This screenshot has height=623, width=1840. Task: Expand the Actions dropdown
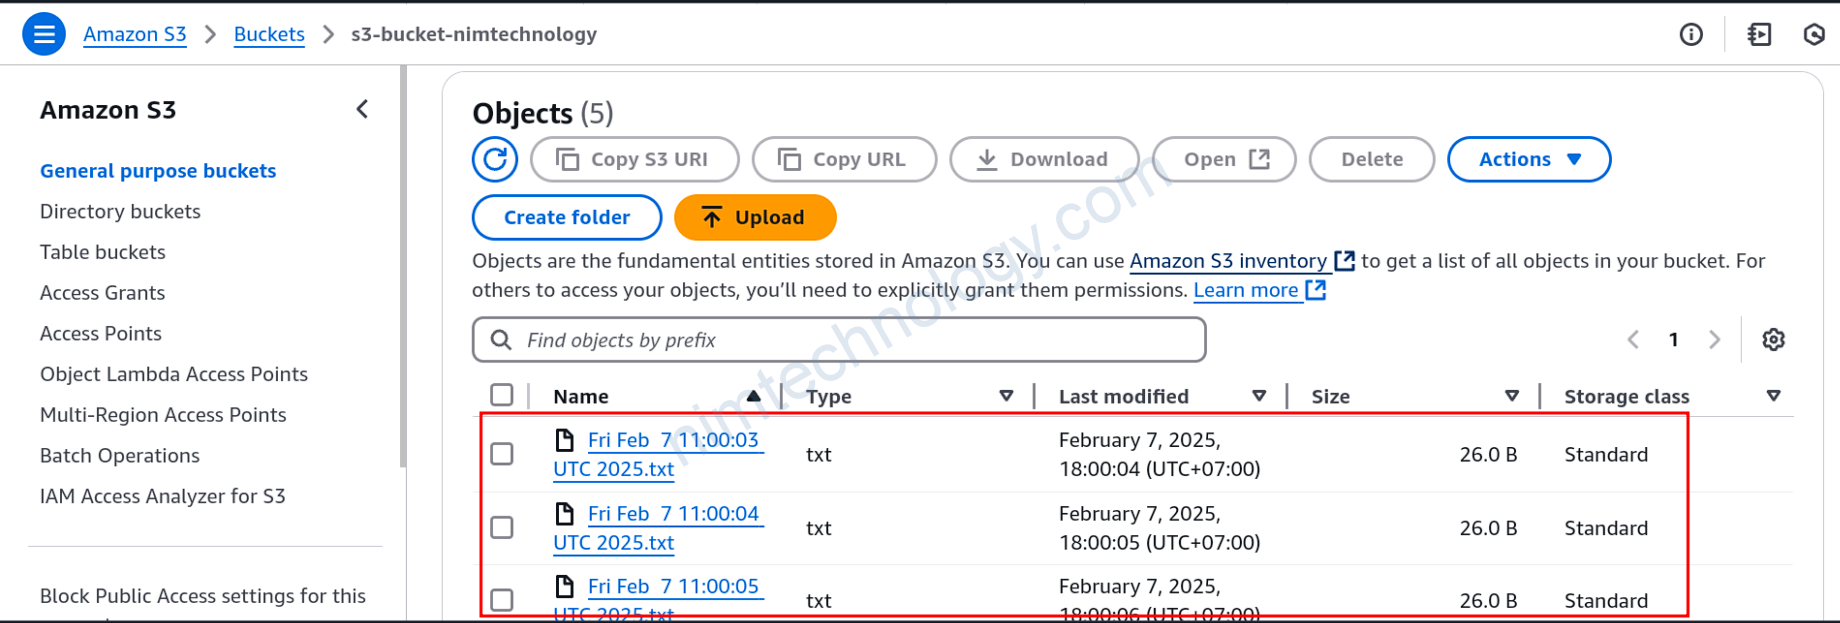pos(1528,159)
